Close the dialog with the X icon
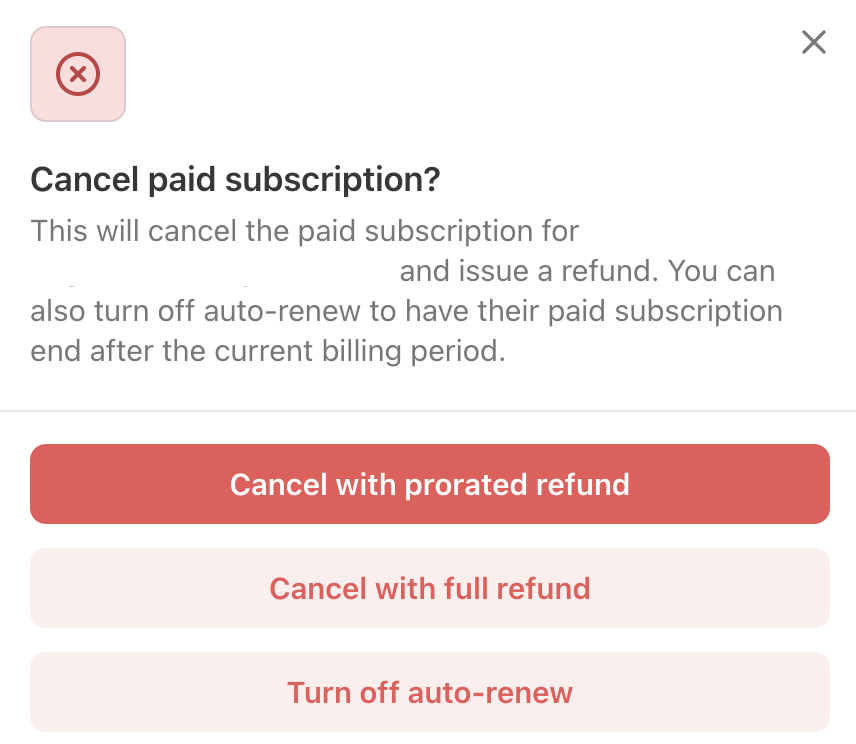This screenshot has height=744, width=856. click(813, 42)
